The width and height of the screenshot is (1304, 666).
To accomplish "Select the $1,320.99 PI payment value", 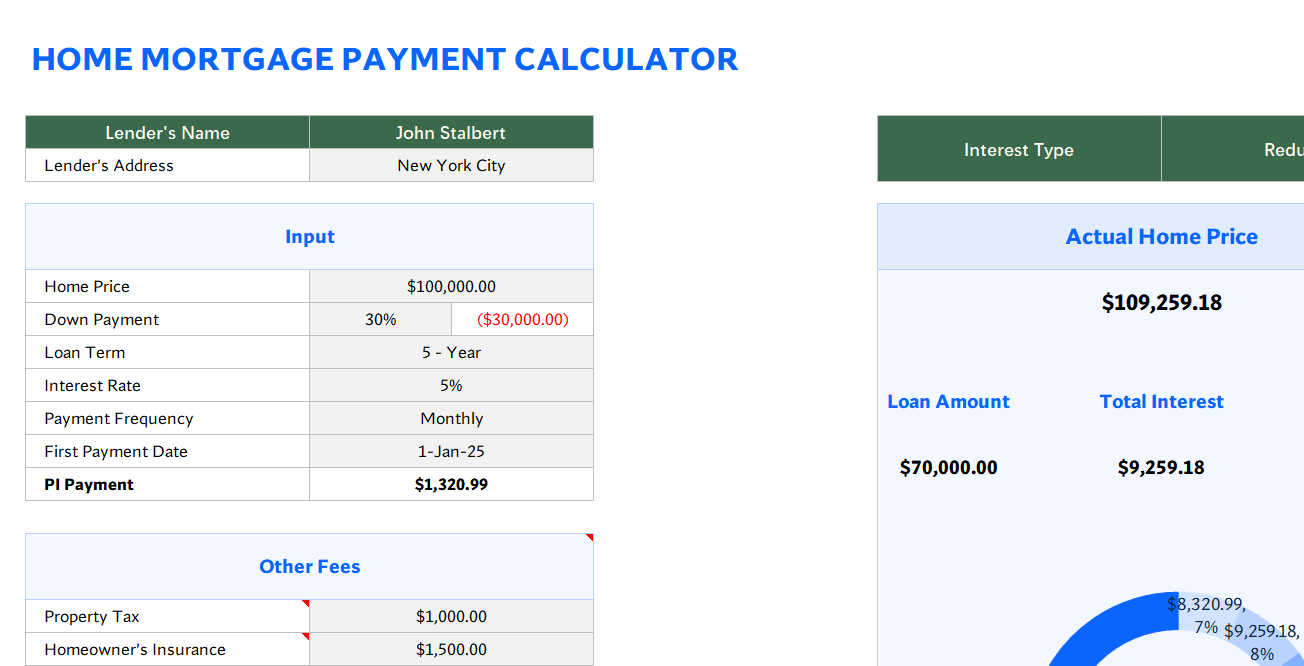I will point(451,484).
